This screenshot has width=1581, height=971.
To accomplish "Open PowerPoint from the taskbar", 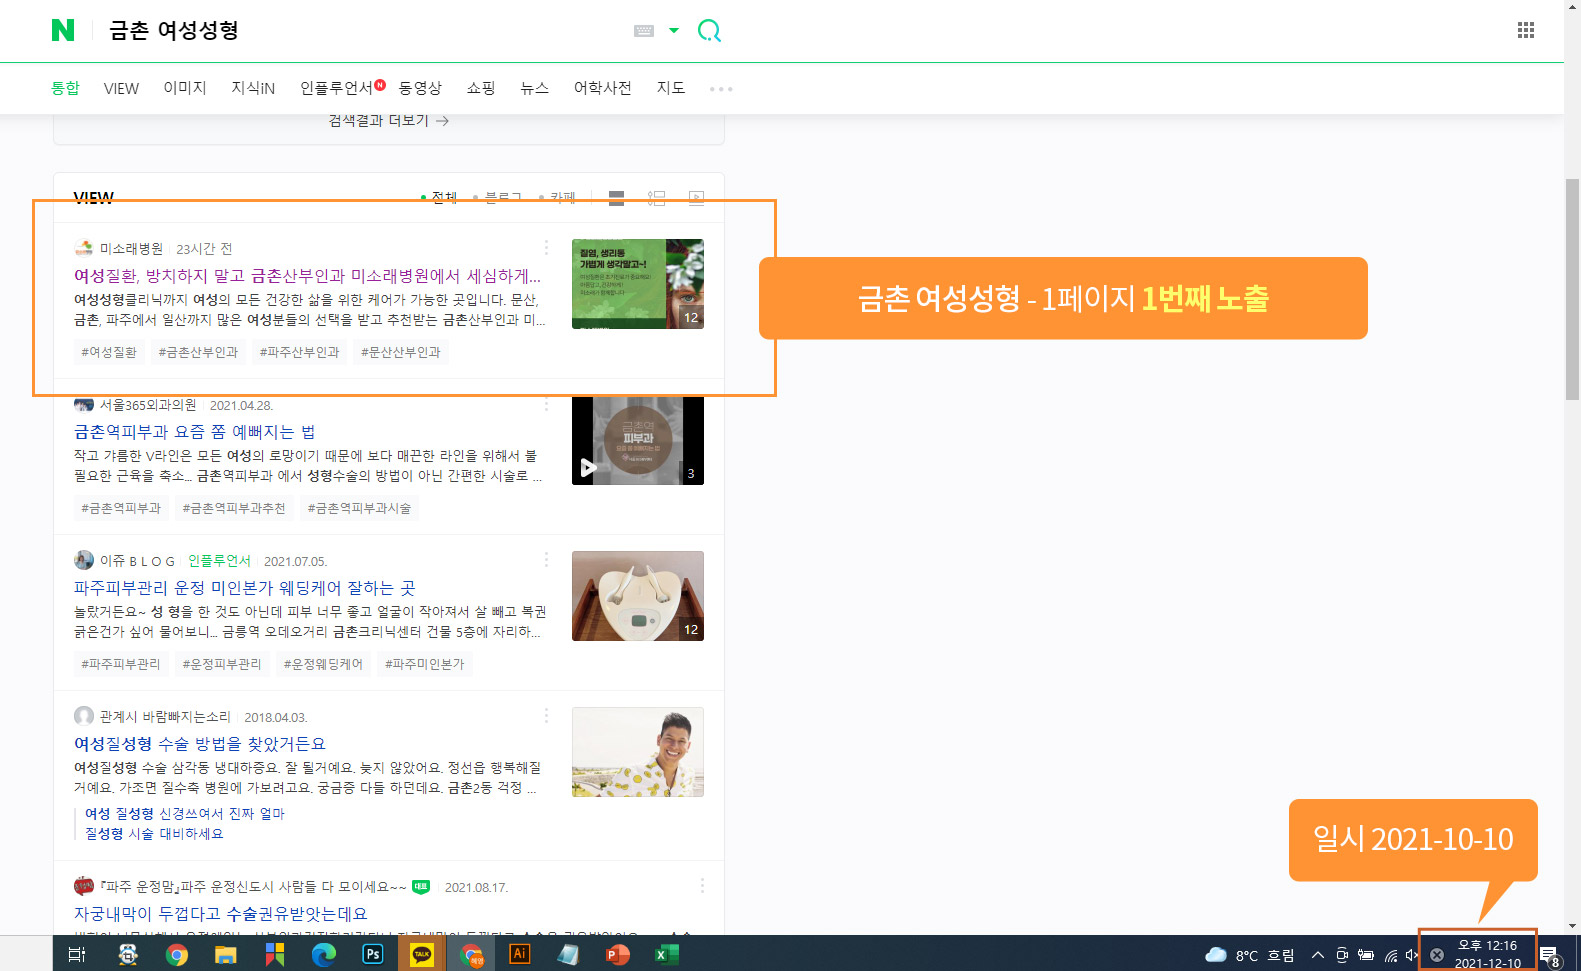I will pos(617,954).
